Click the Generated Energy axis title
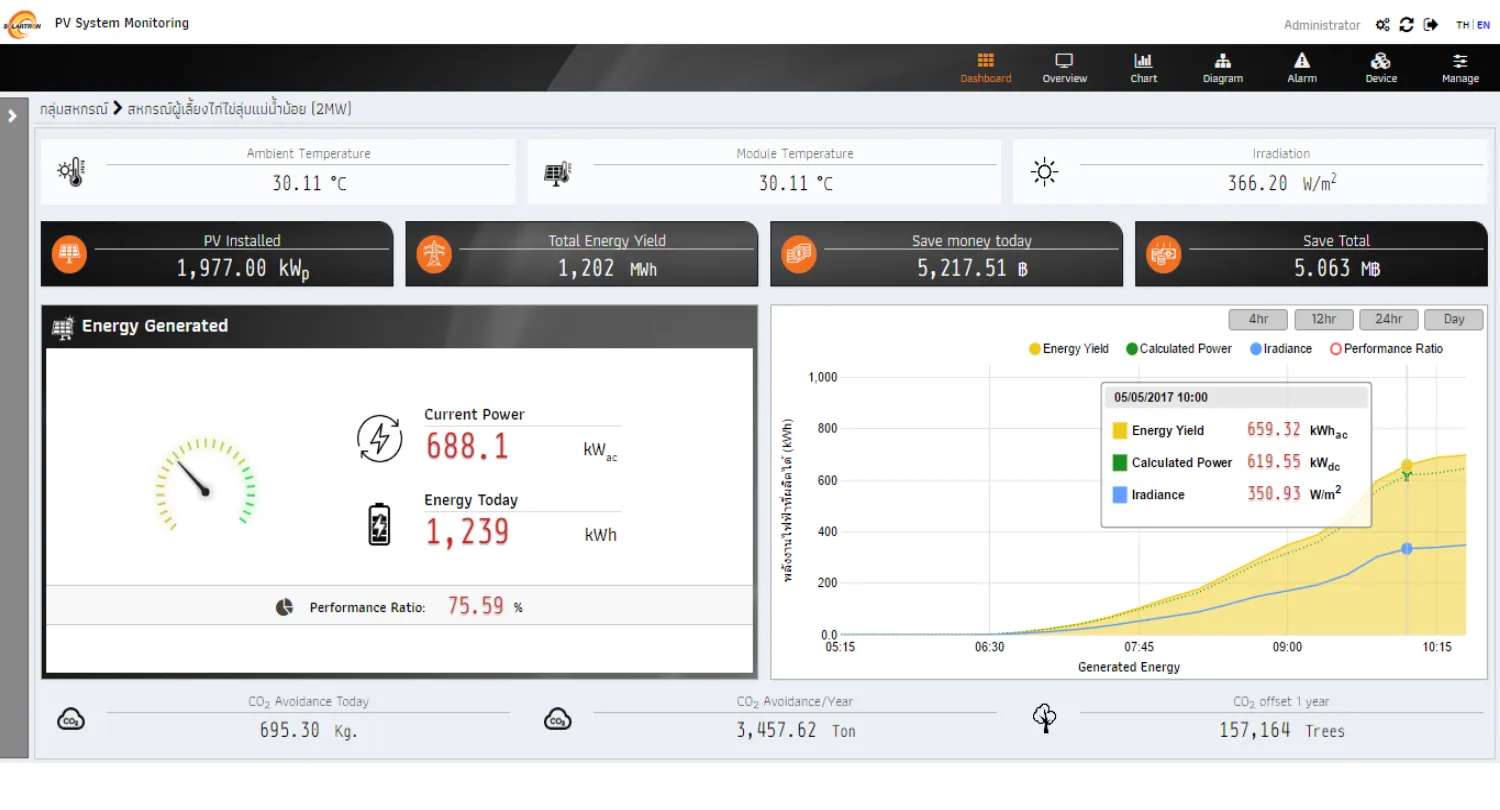This screenshot has height=810, width=1500. pyautogui.click(x=1129, y=667)
